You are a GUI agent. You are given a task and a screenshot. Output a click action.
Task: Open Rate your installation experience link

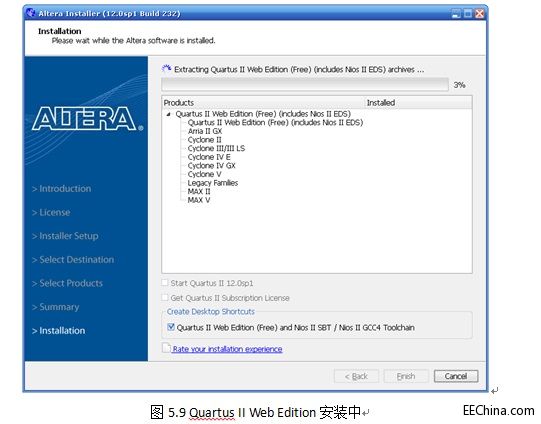(x=227, y=349)
